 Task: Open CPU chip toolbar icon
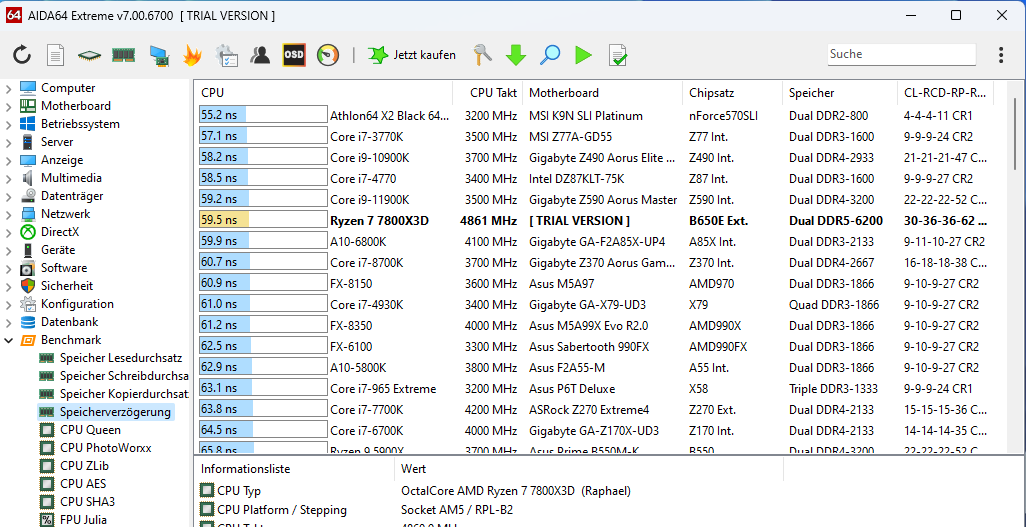coord(90,55)
